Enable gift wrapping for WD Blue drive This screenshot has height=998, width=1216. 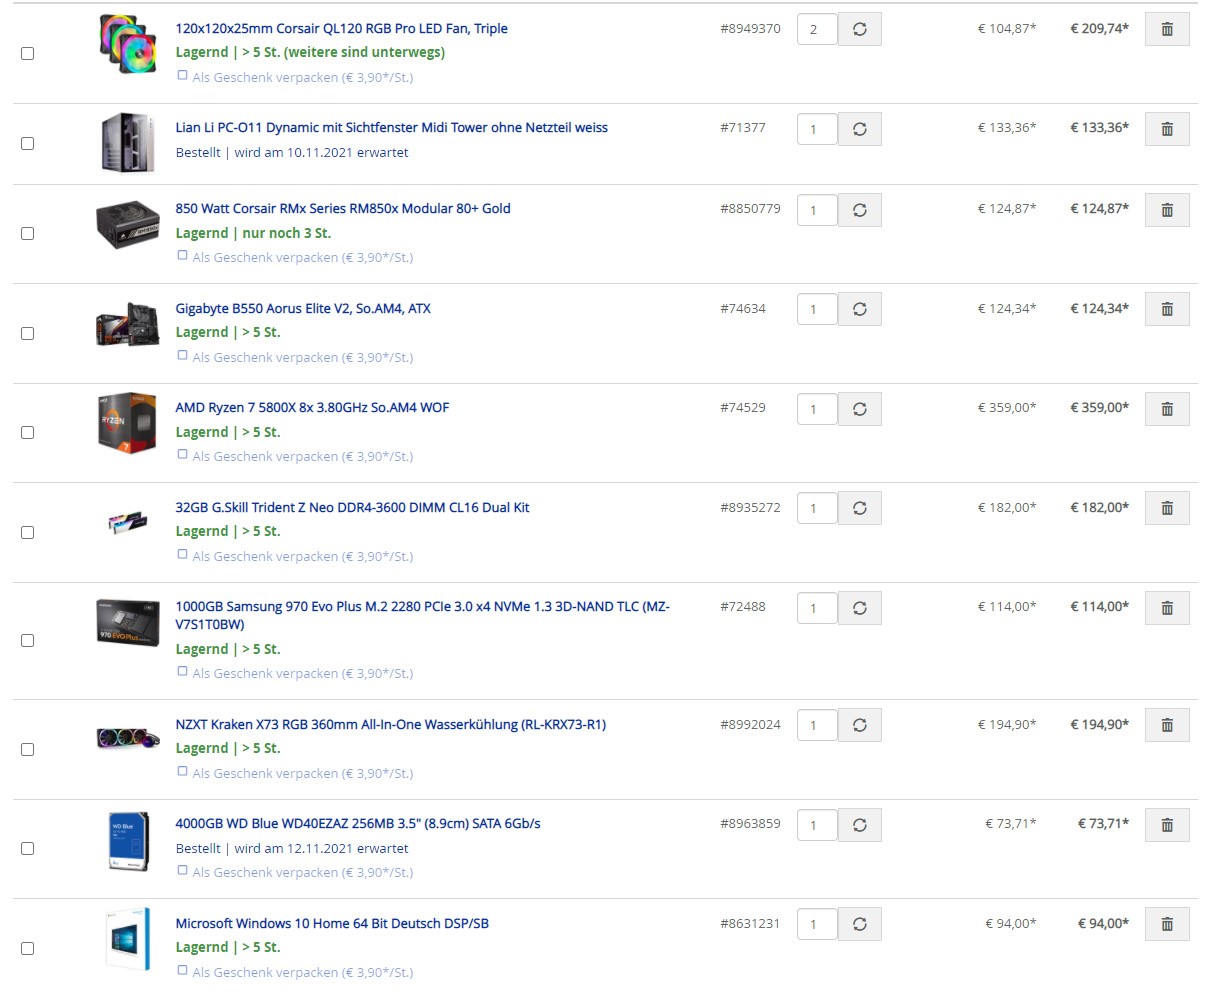pos(182,870)
